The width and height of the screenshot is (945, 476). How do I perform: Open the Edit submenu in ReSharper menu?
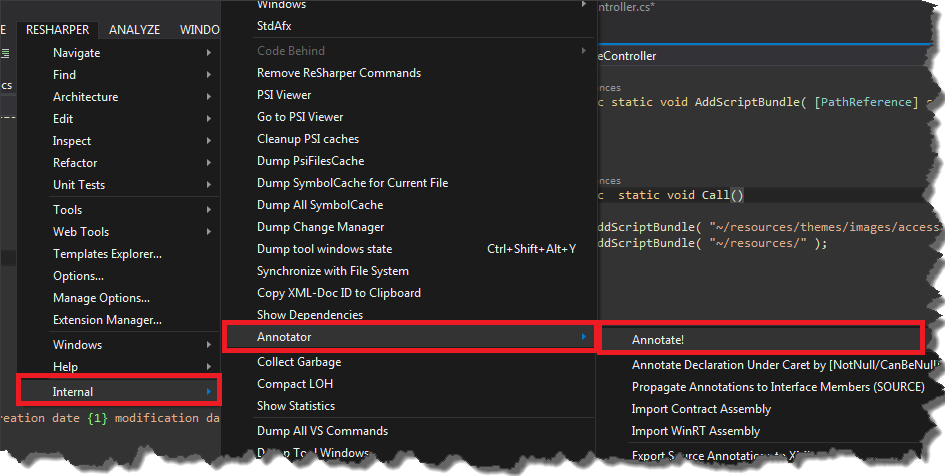tap(118, 119)
